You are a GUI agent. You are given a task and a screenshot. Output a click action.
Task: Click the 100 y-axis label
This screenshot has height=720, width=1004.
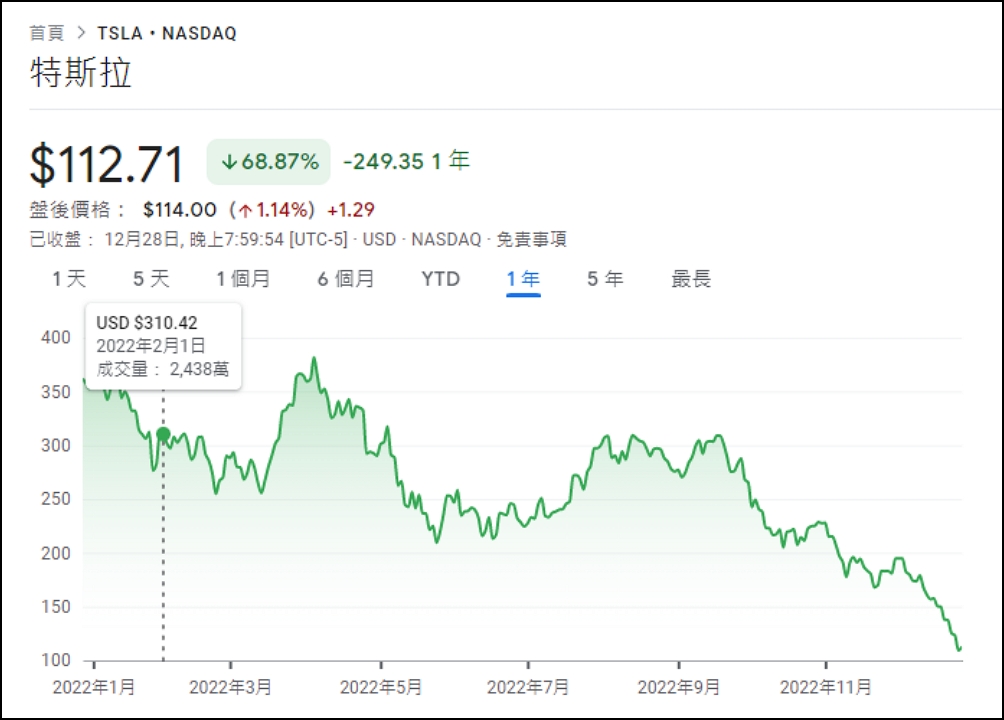[56, 660]
